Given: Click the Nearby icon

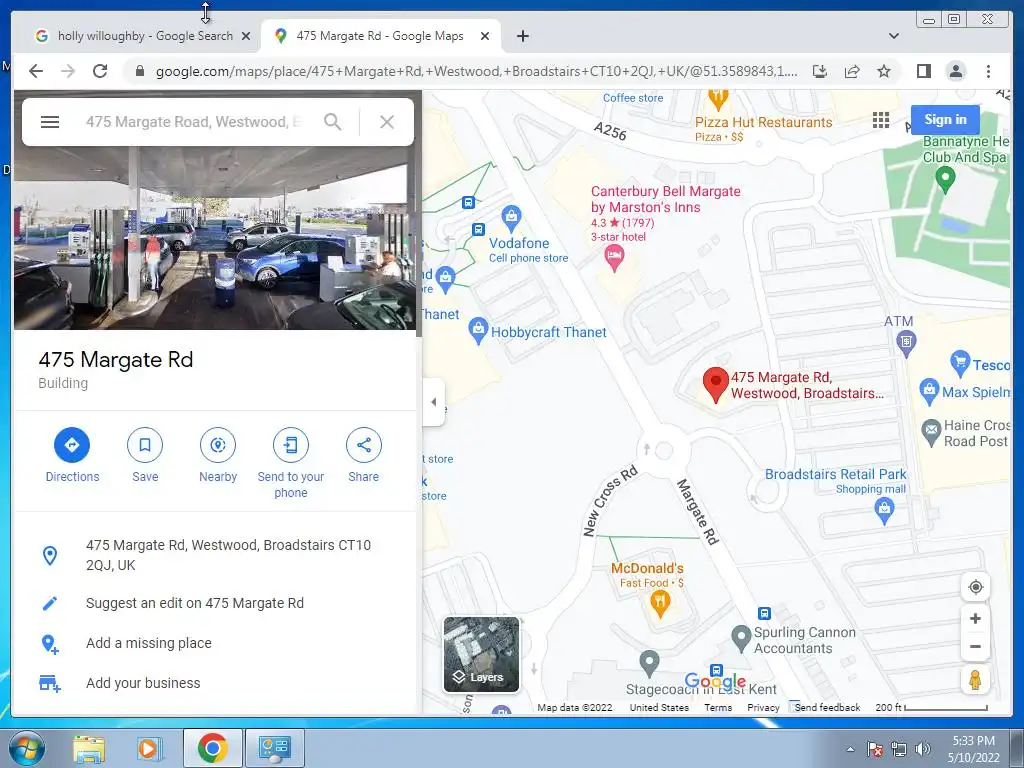Looking at the screenshot, I should [x=218, y=445].
